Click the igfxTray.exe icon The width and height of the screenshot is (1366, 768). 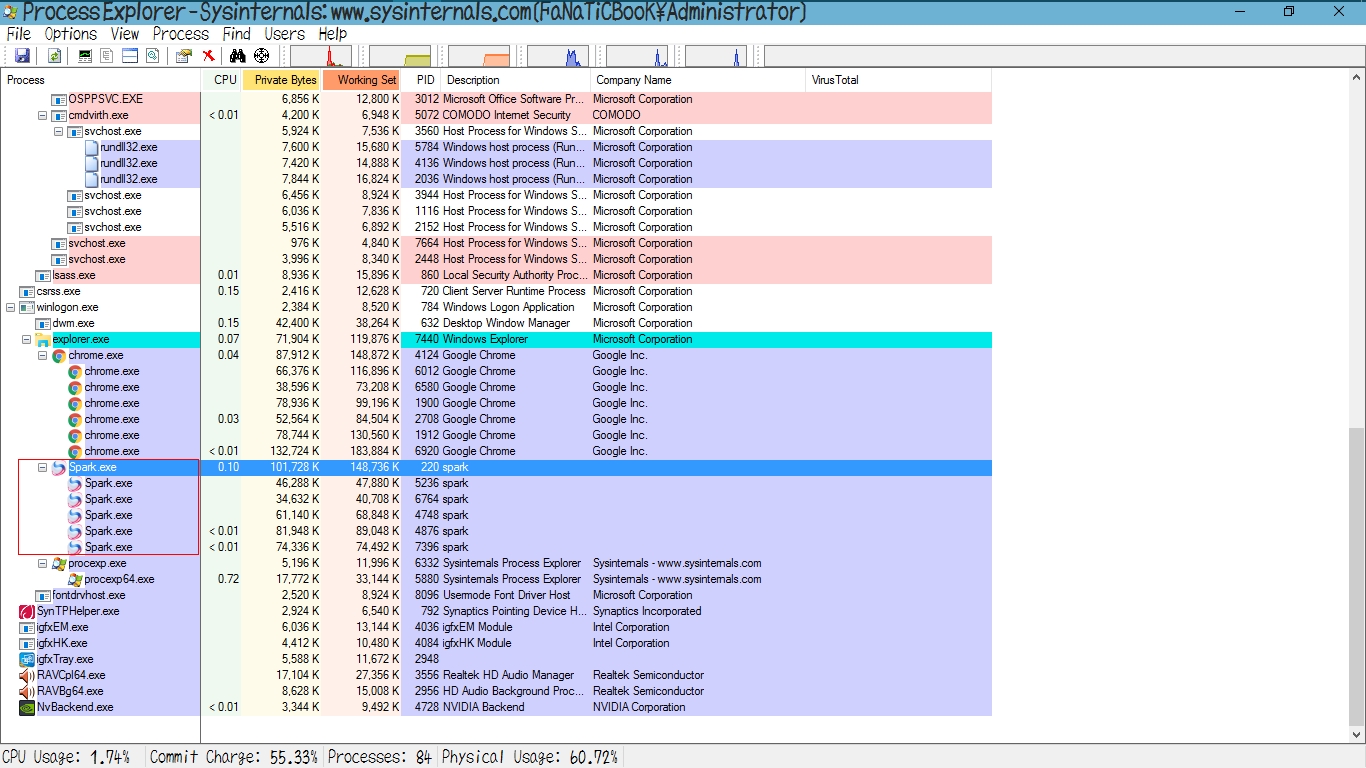[27, 660]
